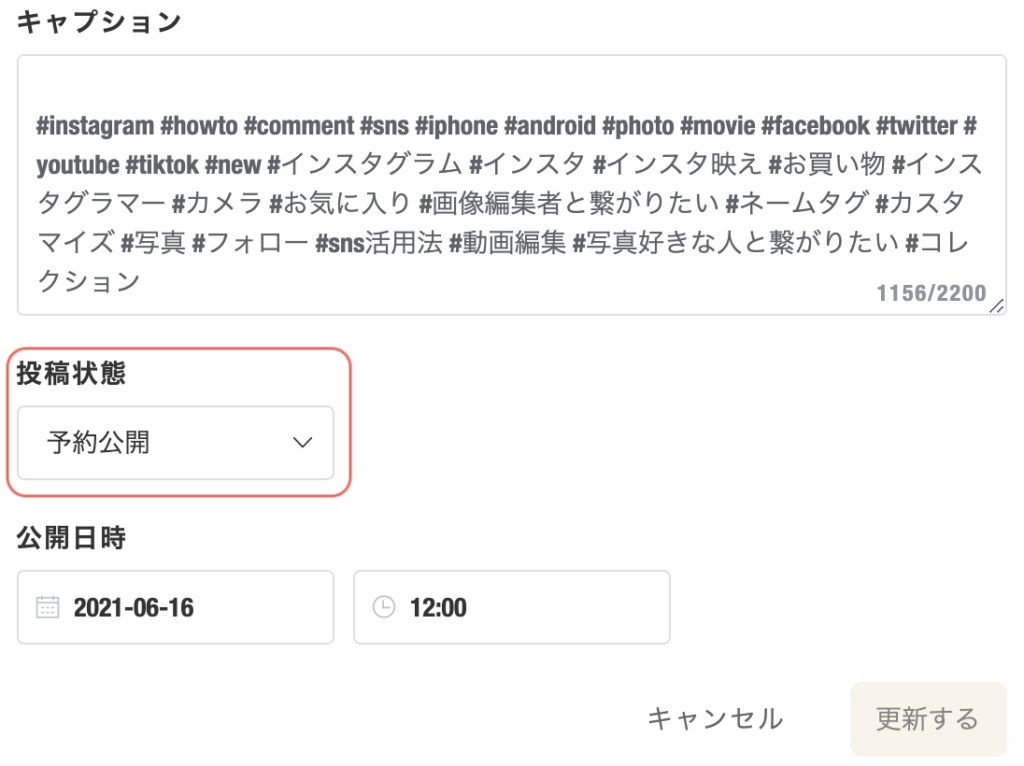This screenshot has height=766, width=1024.
Task: Focus the empty top line of caption textarea
Action: [511, 88]
